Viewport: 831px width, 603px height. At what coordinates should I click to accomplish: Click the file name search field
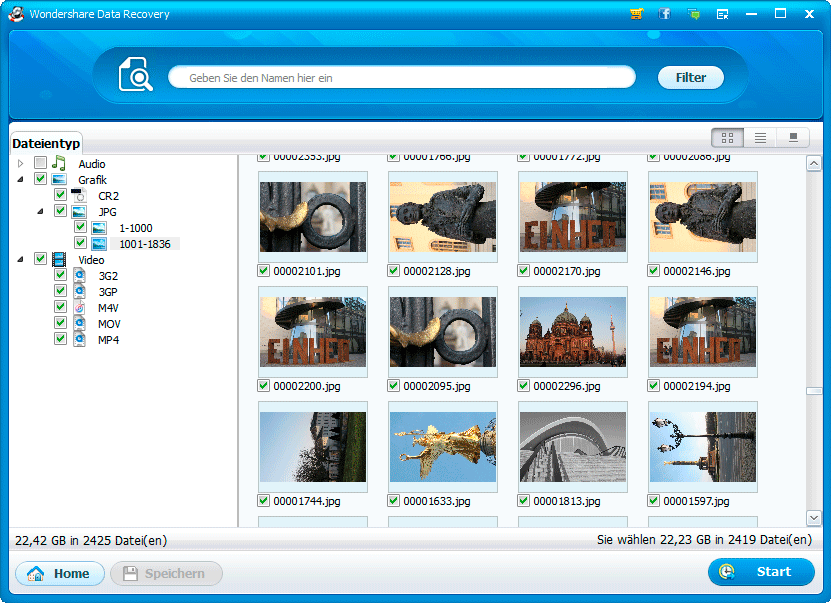[x=400, y=77]
